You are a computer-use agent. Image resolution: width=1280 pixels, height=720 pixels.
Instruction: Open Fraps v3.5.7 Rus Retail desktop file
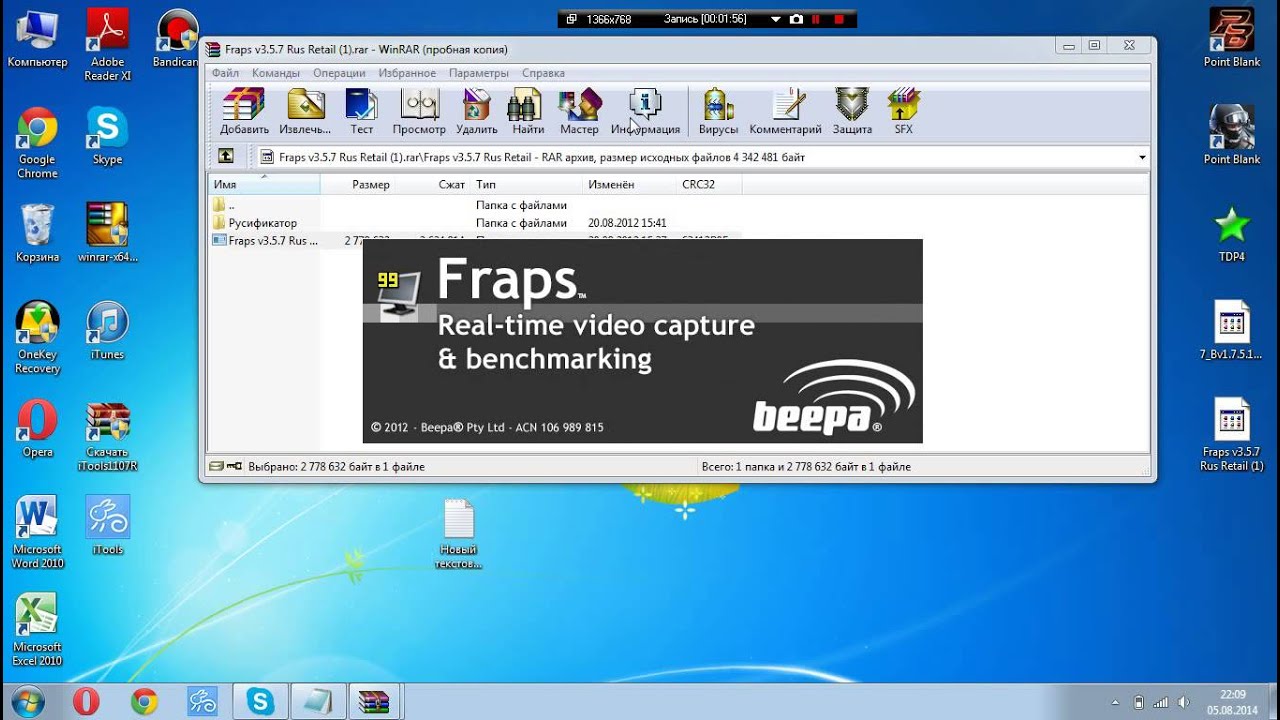coord(1231,435)
